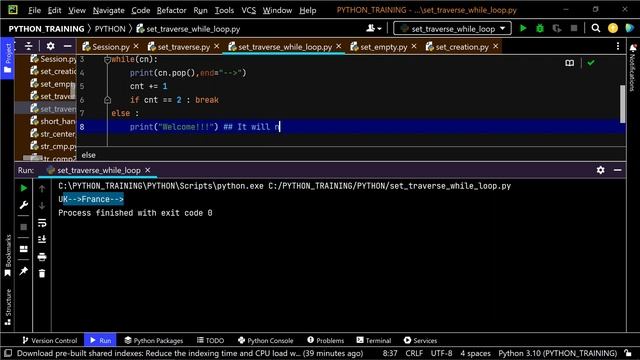Screen dimensions: 640x360
Task: Open the Refactor menu
Action: 171,10
